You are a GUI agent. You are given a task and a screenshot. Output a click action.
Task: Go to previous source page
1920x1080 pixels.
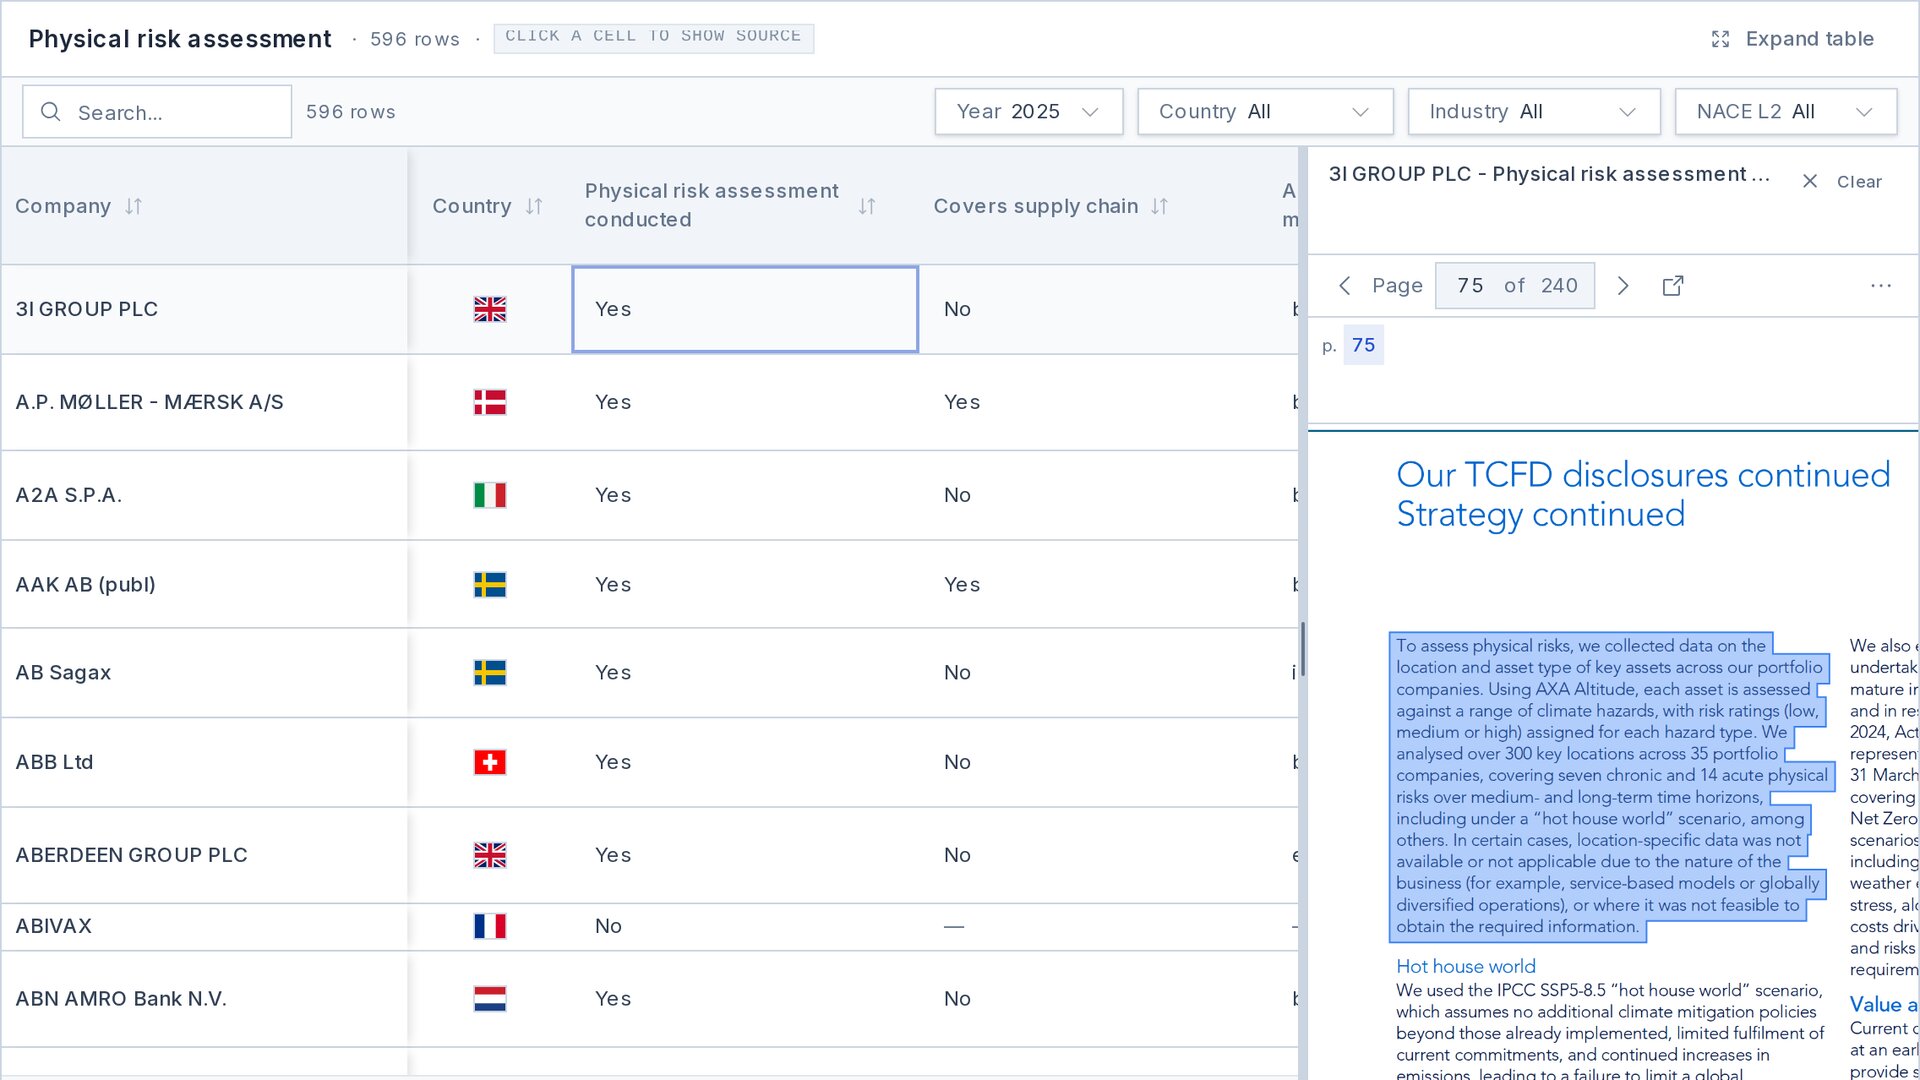(1345, 286)
